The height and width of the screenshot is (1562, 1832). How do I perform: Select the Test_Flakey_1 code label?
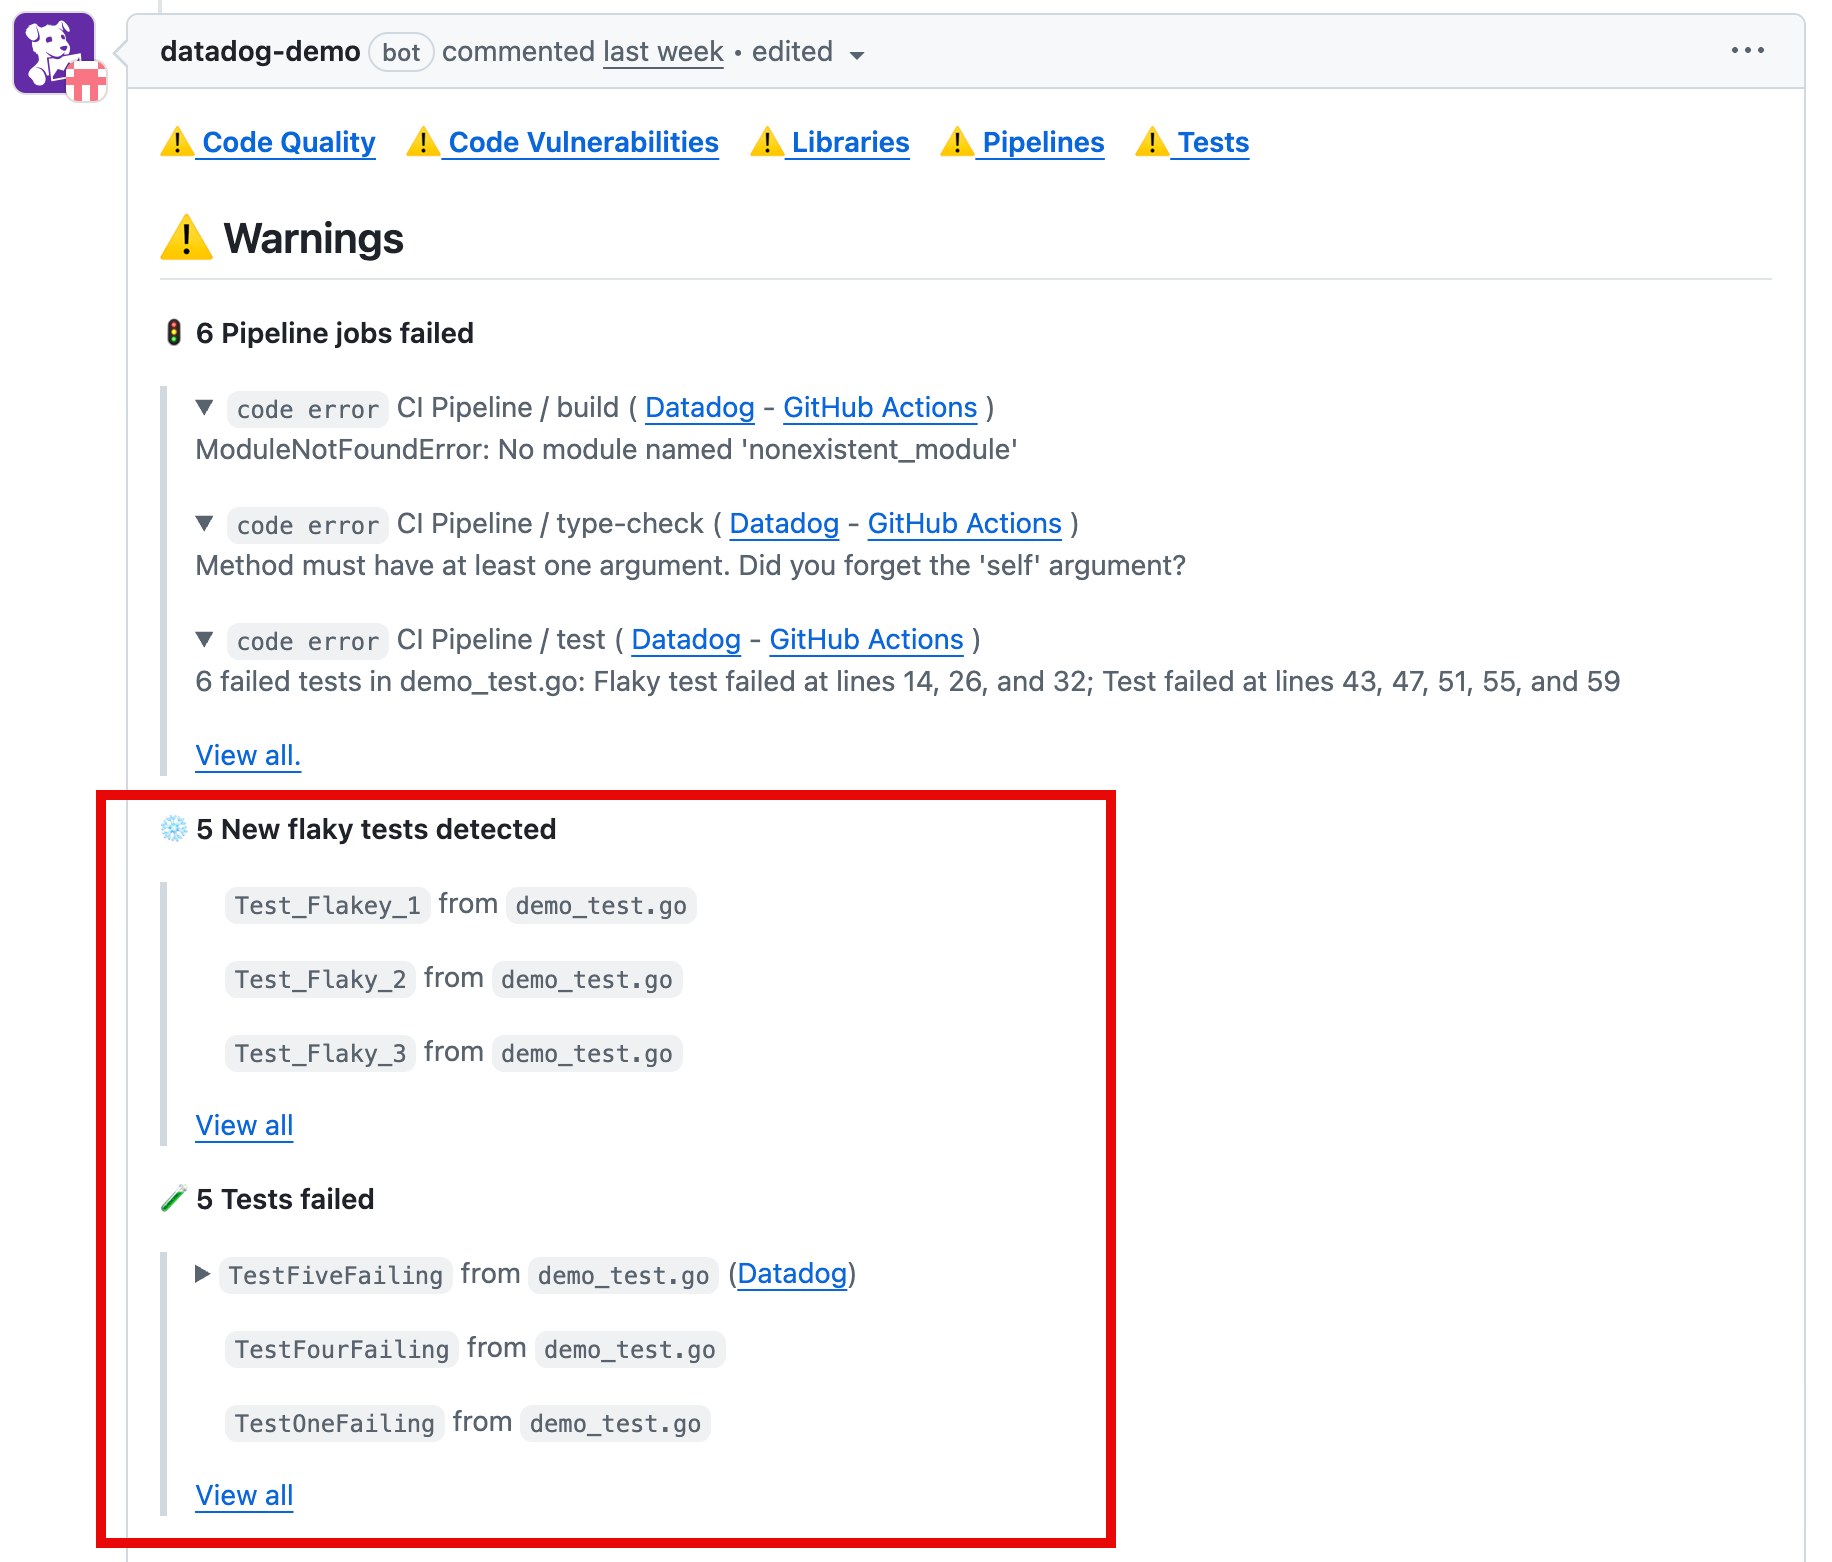pyautogui.click(x=328, y=905)
